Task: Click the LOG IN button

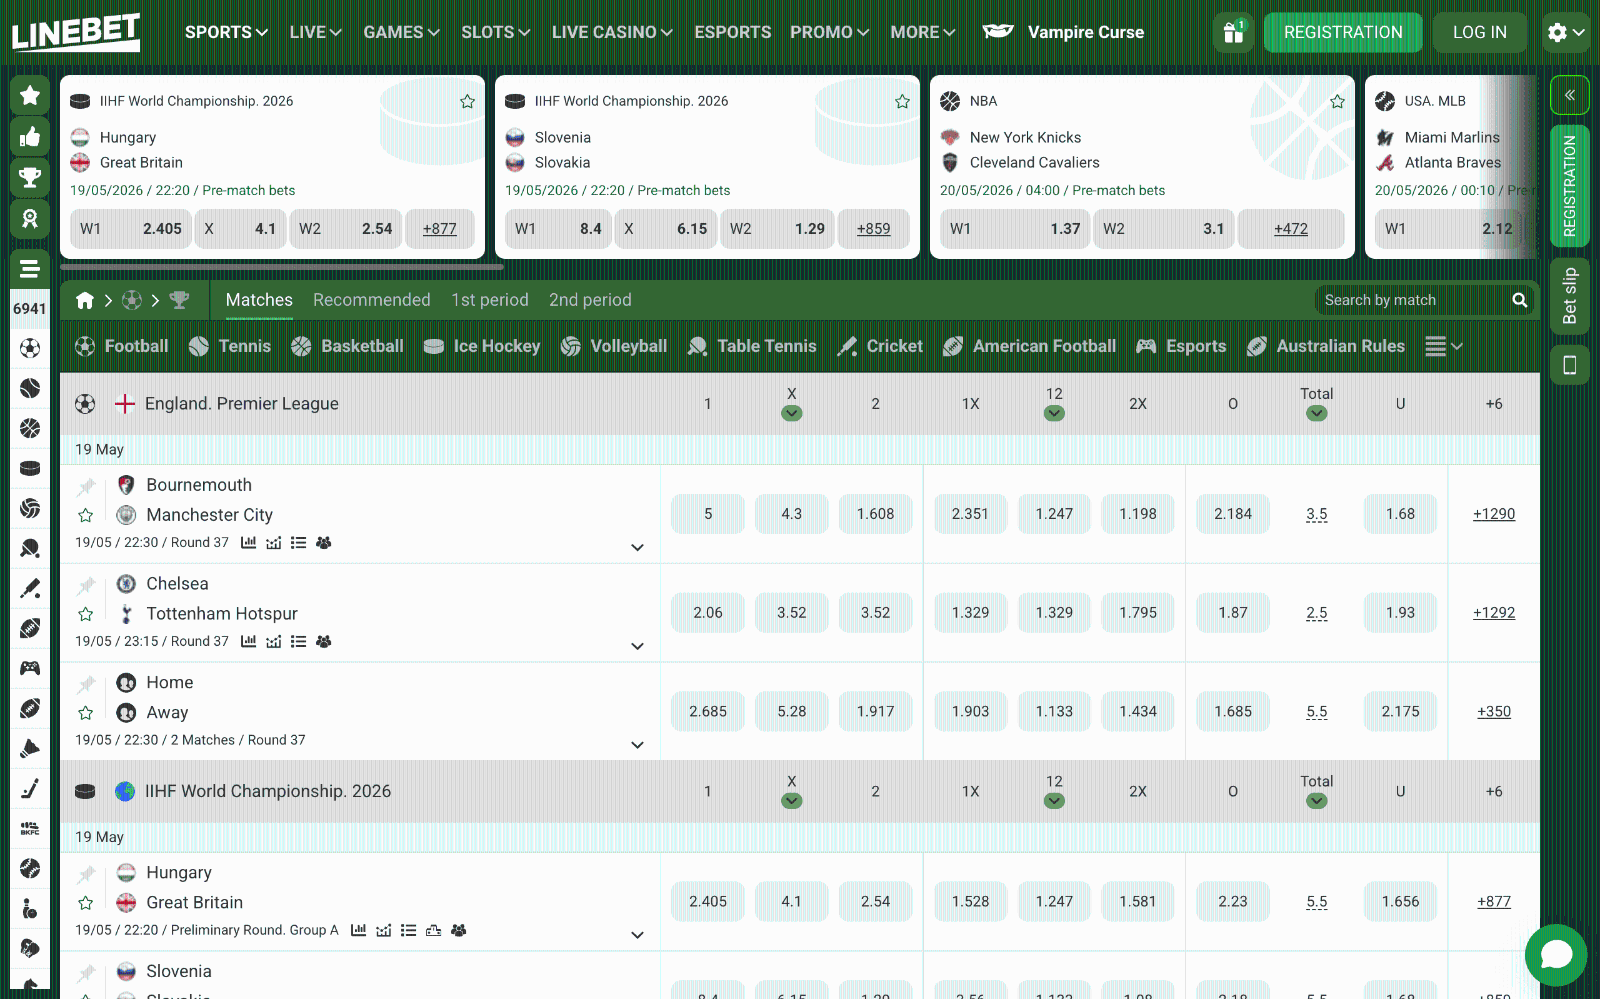Action: pos(1480,32)
